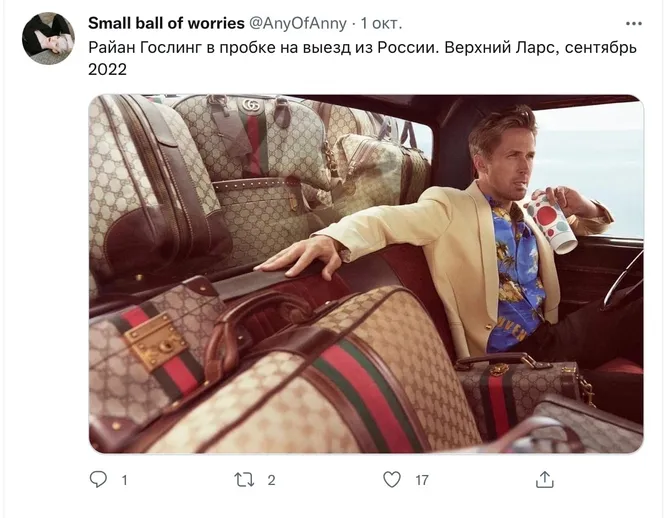Viewport: 666px width, 518px height.
Task: Click the reply speech bubble icon
Action: pyautogui.click(x=98, y=479)
